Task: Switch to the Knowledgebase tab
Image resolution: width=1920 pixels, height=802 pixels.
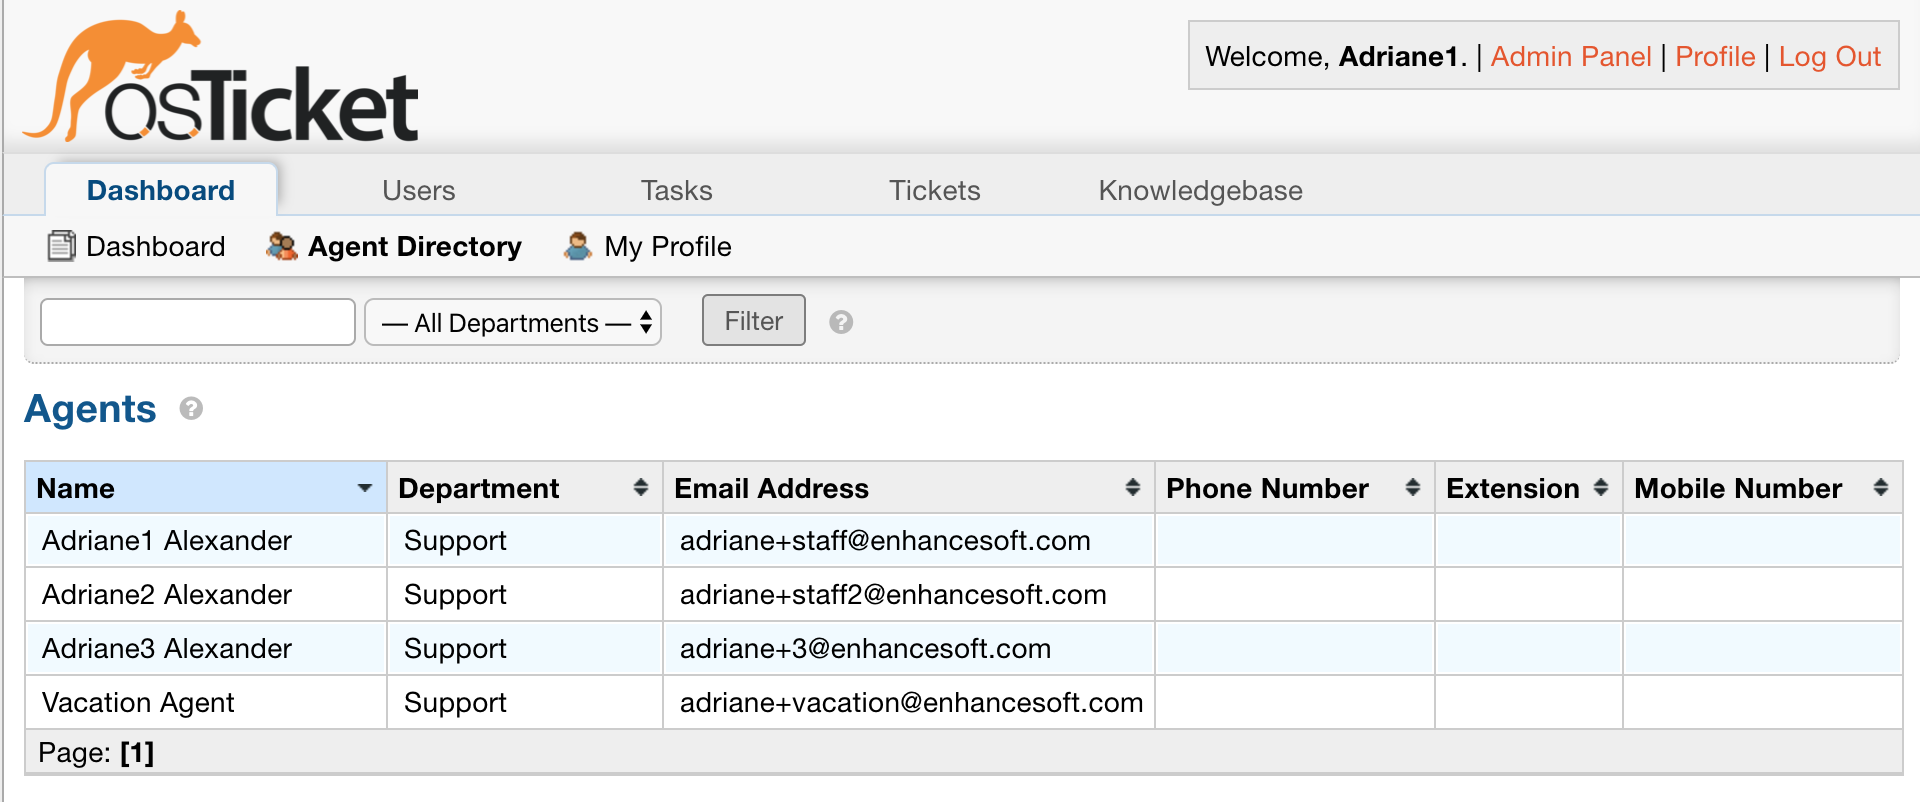Action: coord(1200,190)
